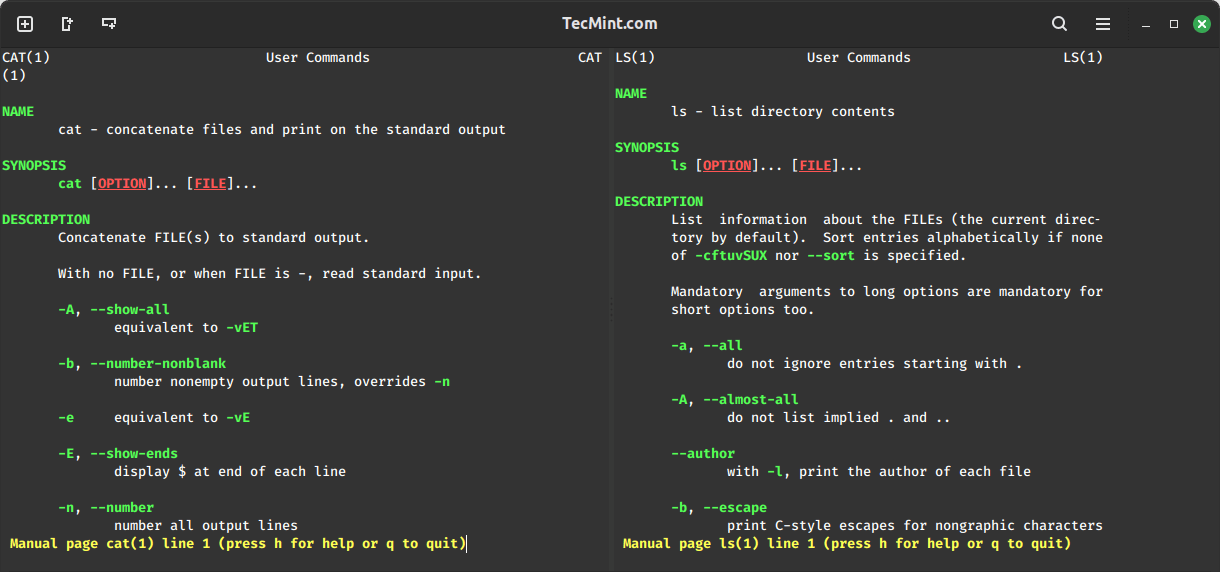Focus the ls(1) manual page status line
Screen dimensions: 1220x572
click(846, 543)
